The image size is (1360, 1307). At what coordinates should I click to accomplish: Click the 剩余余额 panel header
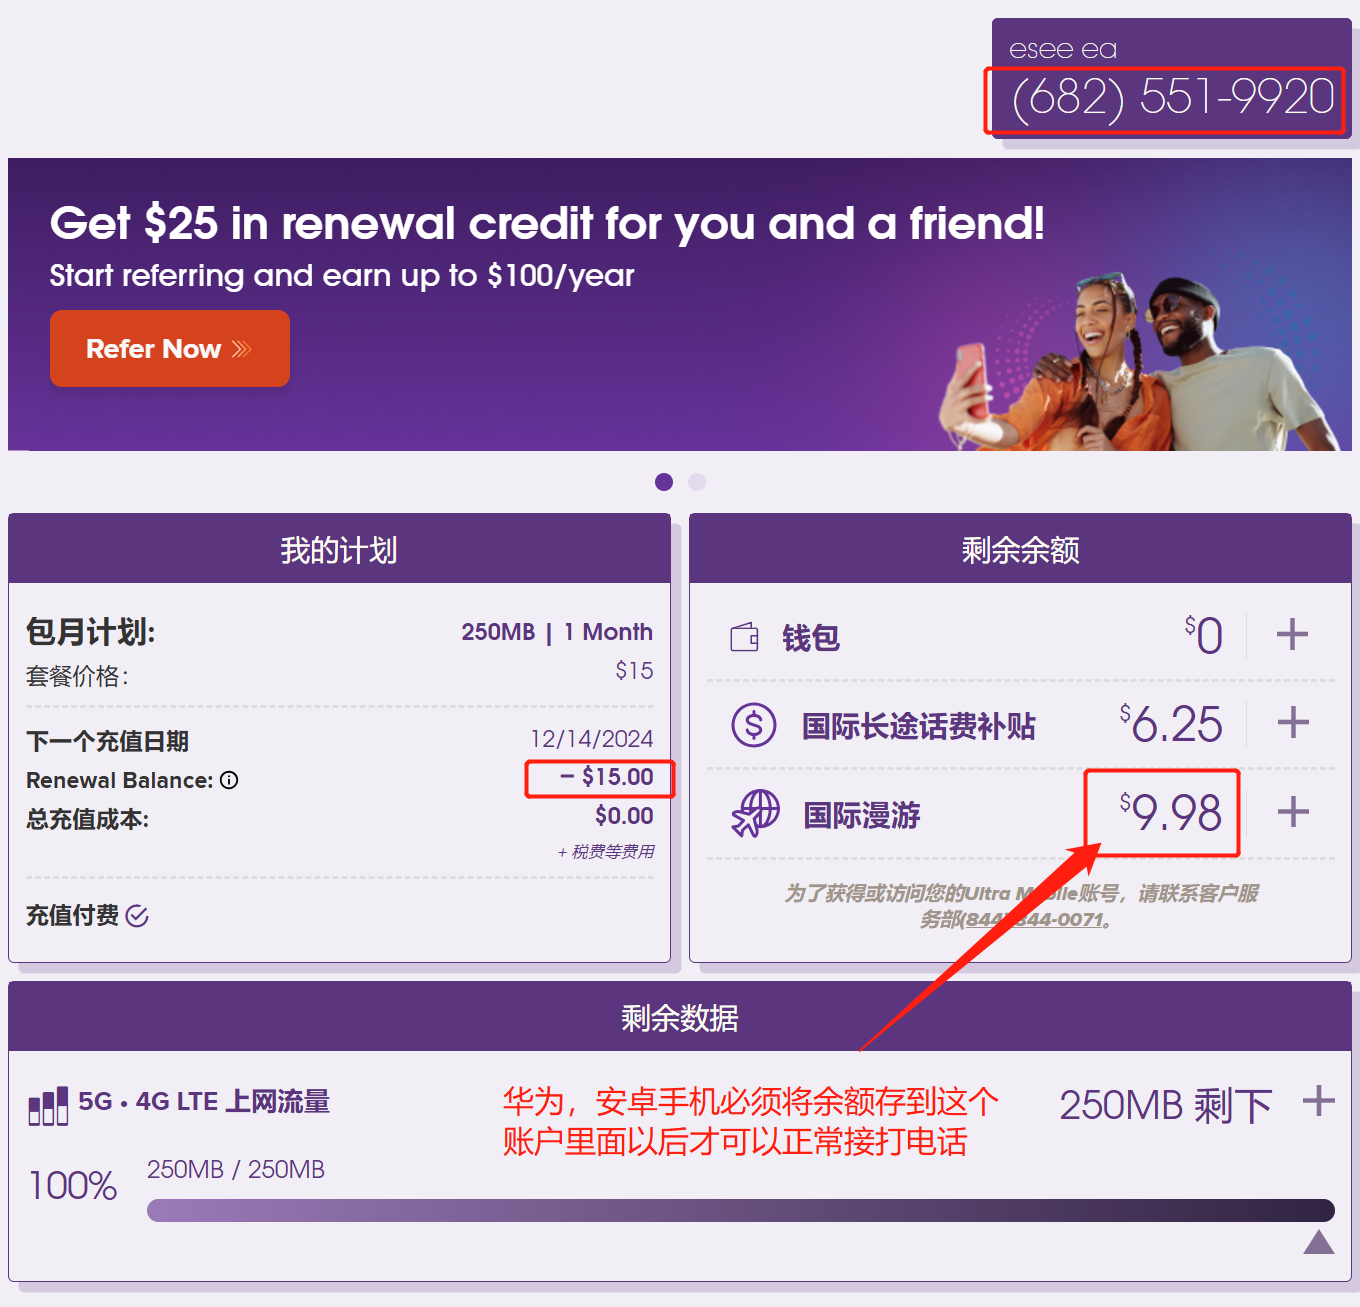[x=1020, y=549]
